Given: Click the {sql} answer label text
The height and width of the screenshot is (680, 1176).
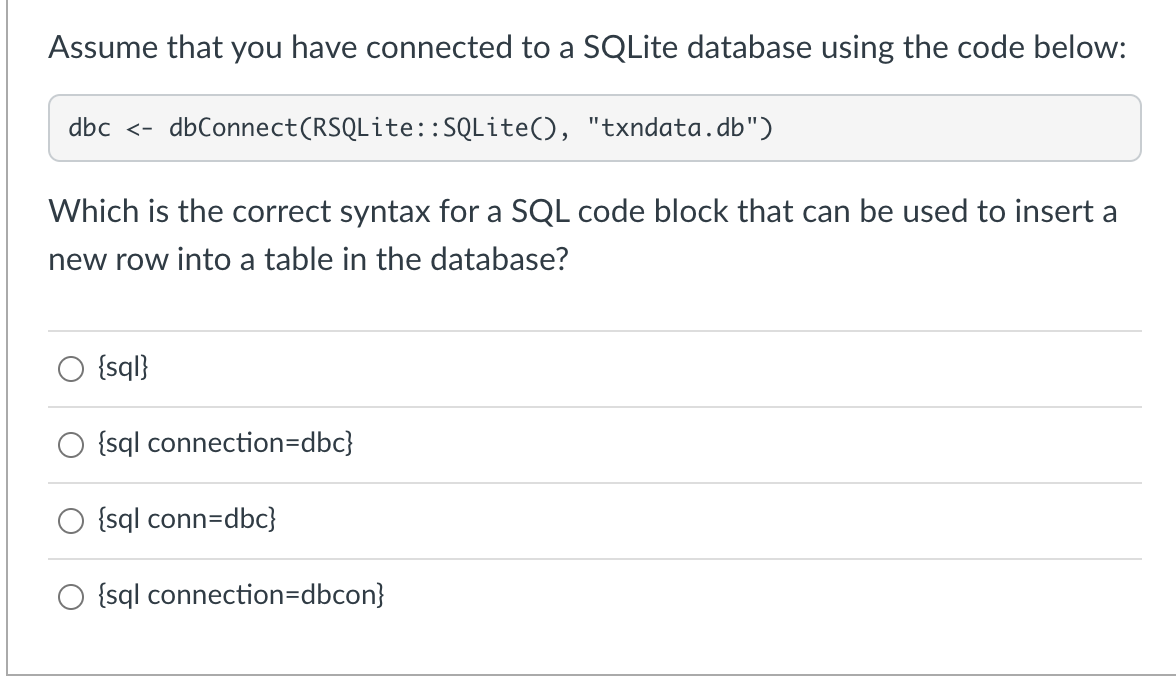Looking at the screenshot, I should click(124, 367).
